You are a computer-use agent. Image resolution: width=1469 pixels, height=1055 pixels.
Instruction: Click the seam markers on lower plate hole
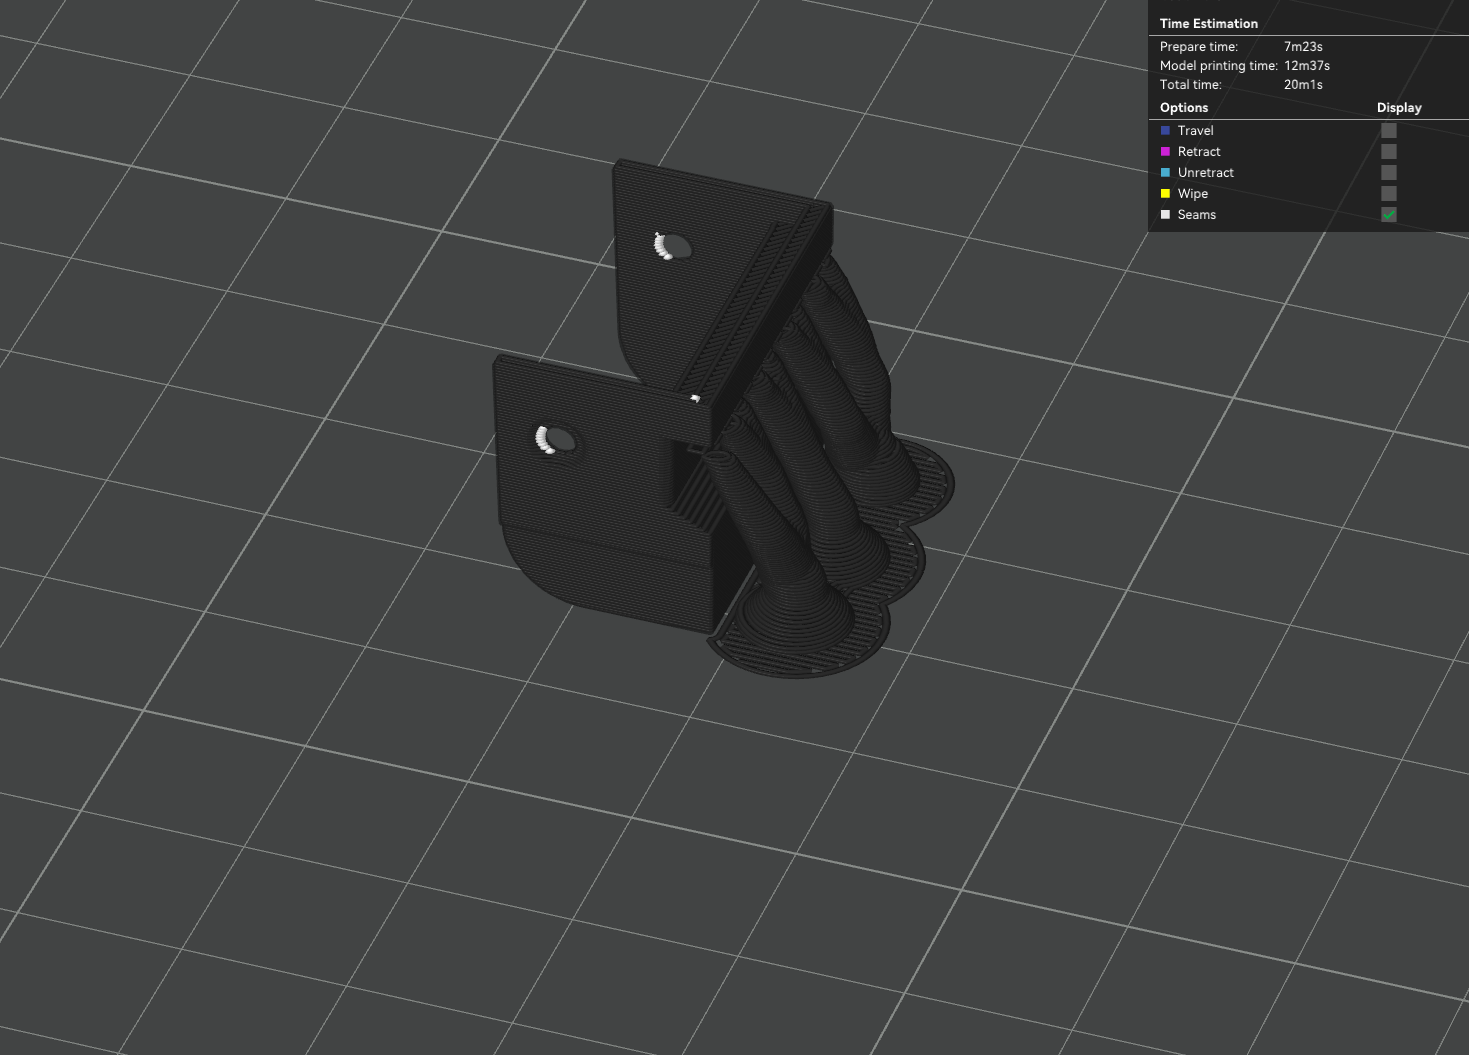[x=545, y=440]
